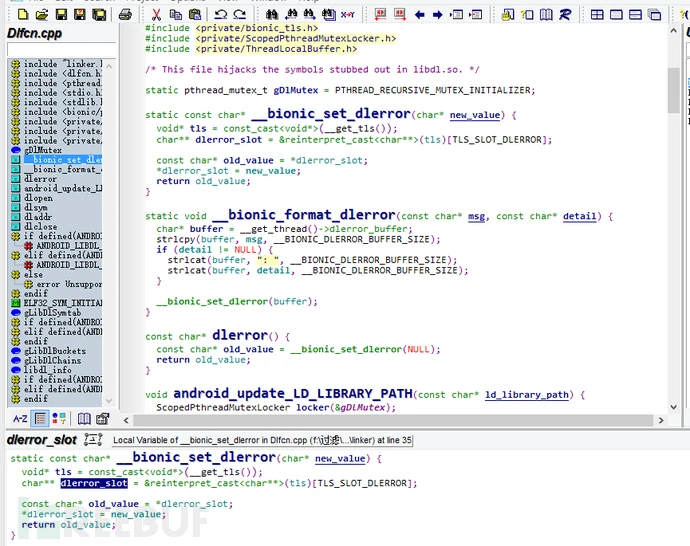Toggle the symbol list outline view button
690x546 pixels.
[40, 418]
